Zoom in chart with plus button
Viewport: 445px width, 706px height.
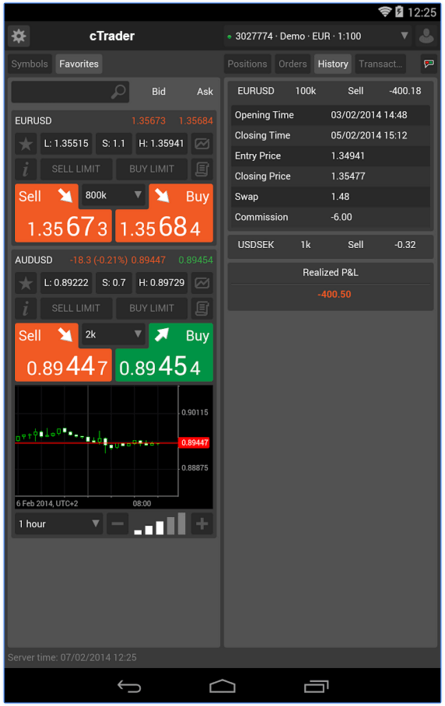tap(202, 524)
